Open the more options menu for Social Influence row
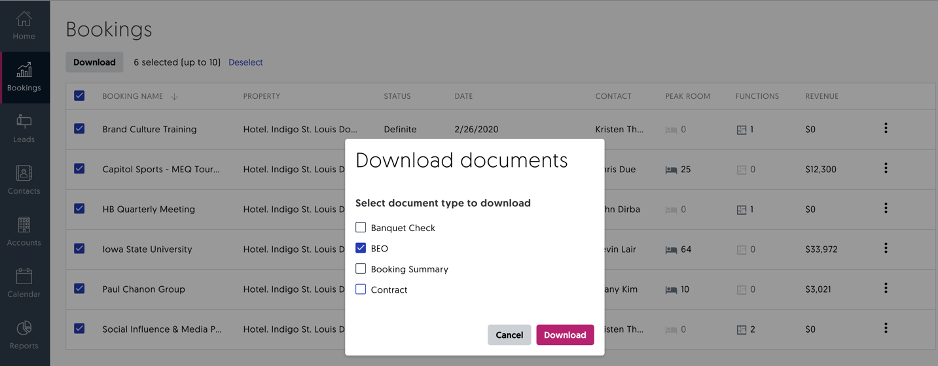The height and width of the screenshot is (366, 938). pos(885,328)
